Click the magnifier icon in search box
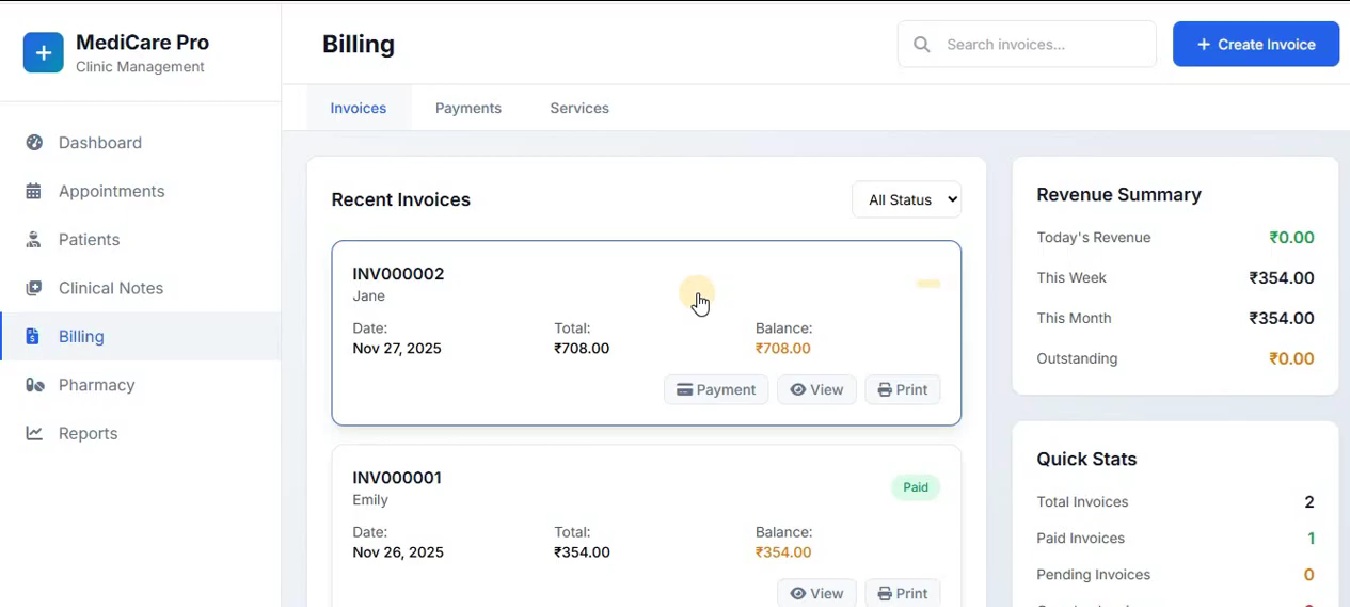Image resolution: width=1350 pixels, height=607 pixels. click(922, 44)
